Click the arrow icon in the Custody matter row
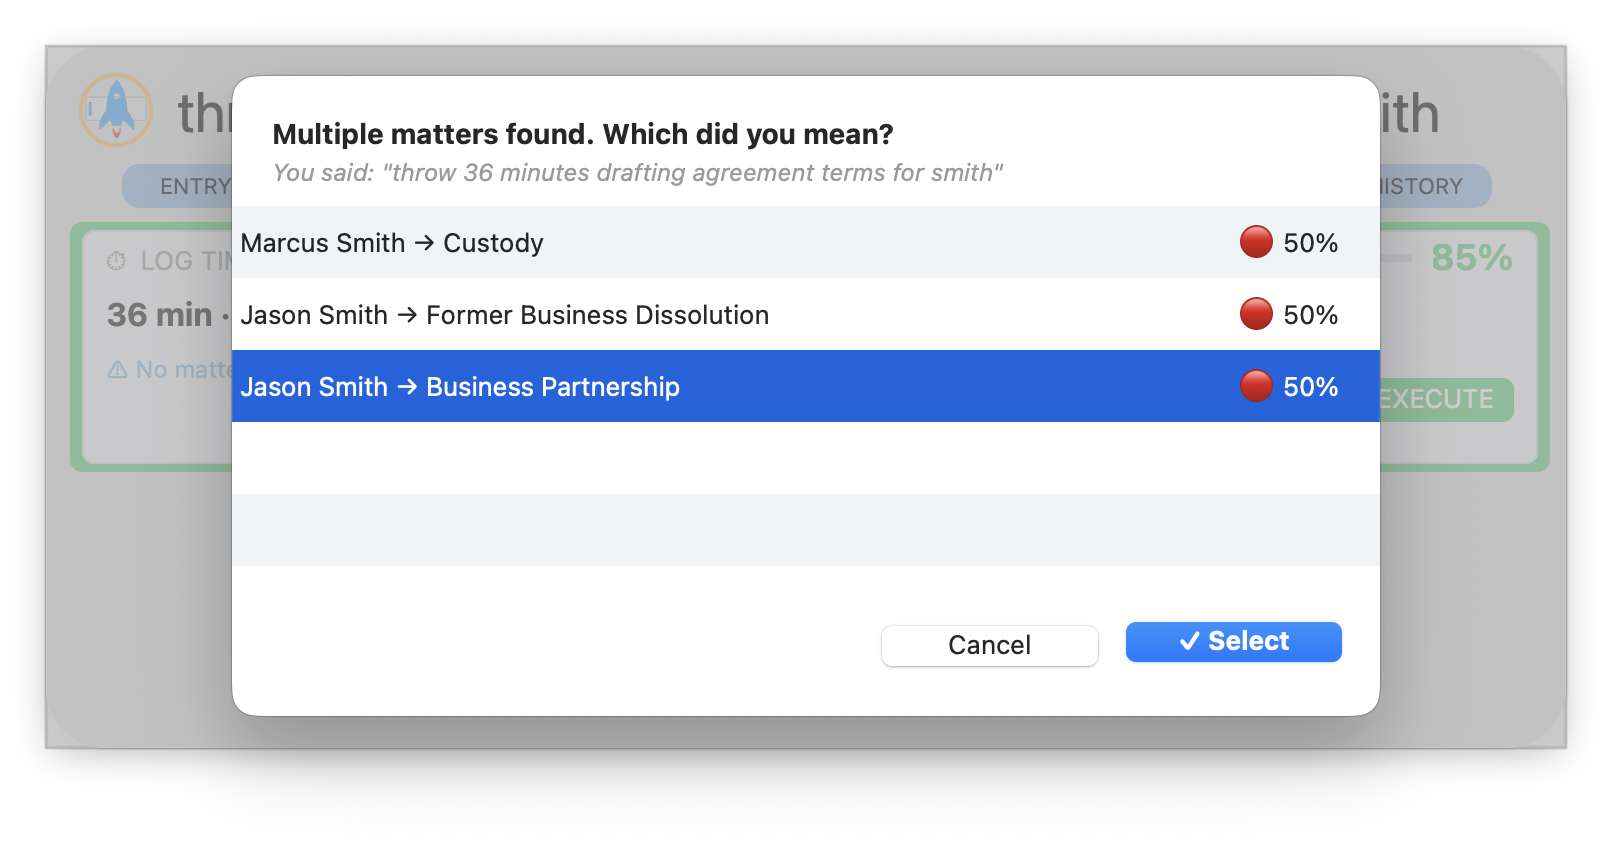Image resolution: width=1612 pixels, height=864 pixels. [425, 242]
